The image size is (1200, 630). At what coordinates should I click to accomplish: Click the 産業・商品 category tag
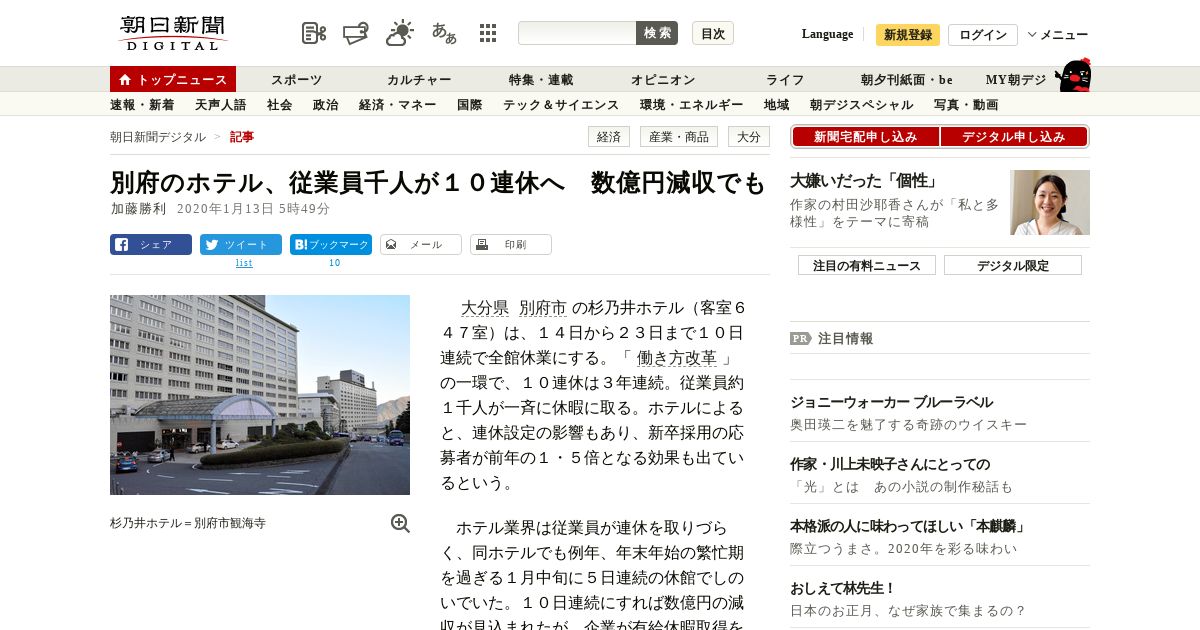[x=679, y=137]
